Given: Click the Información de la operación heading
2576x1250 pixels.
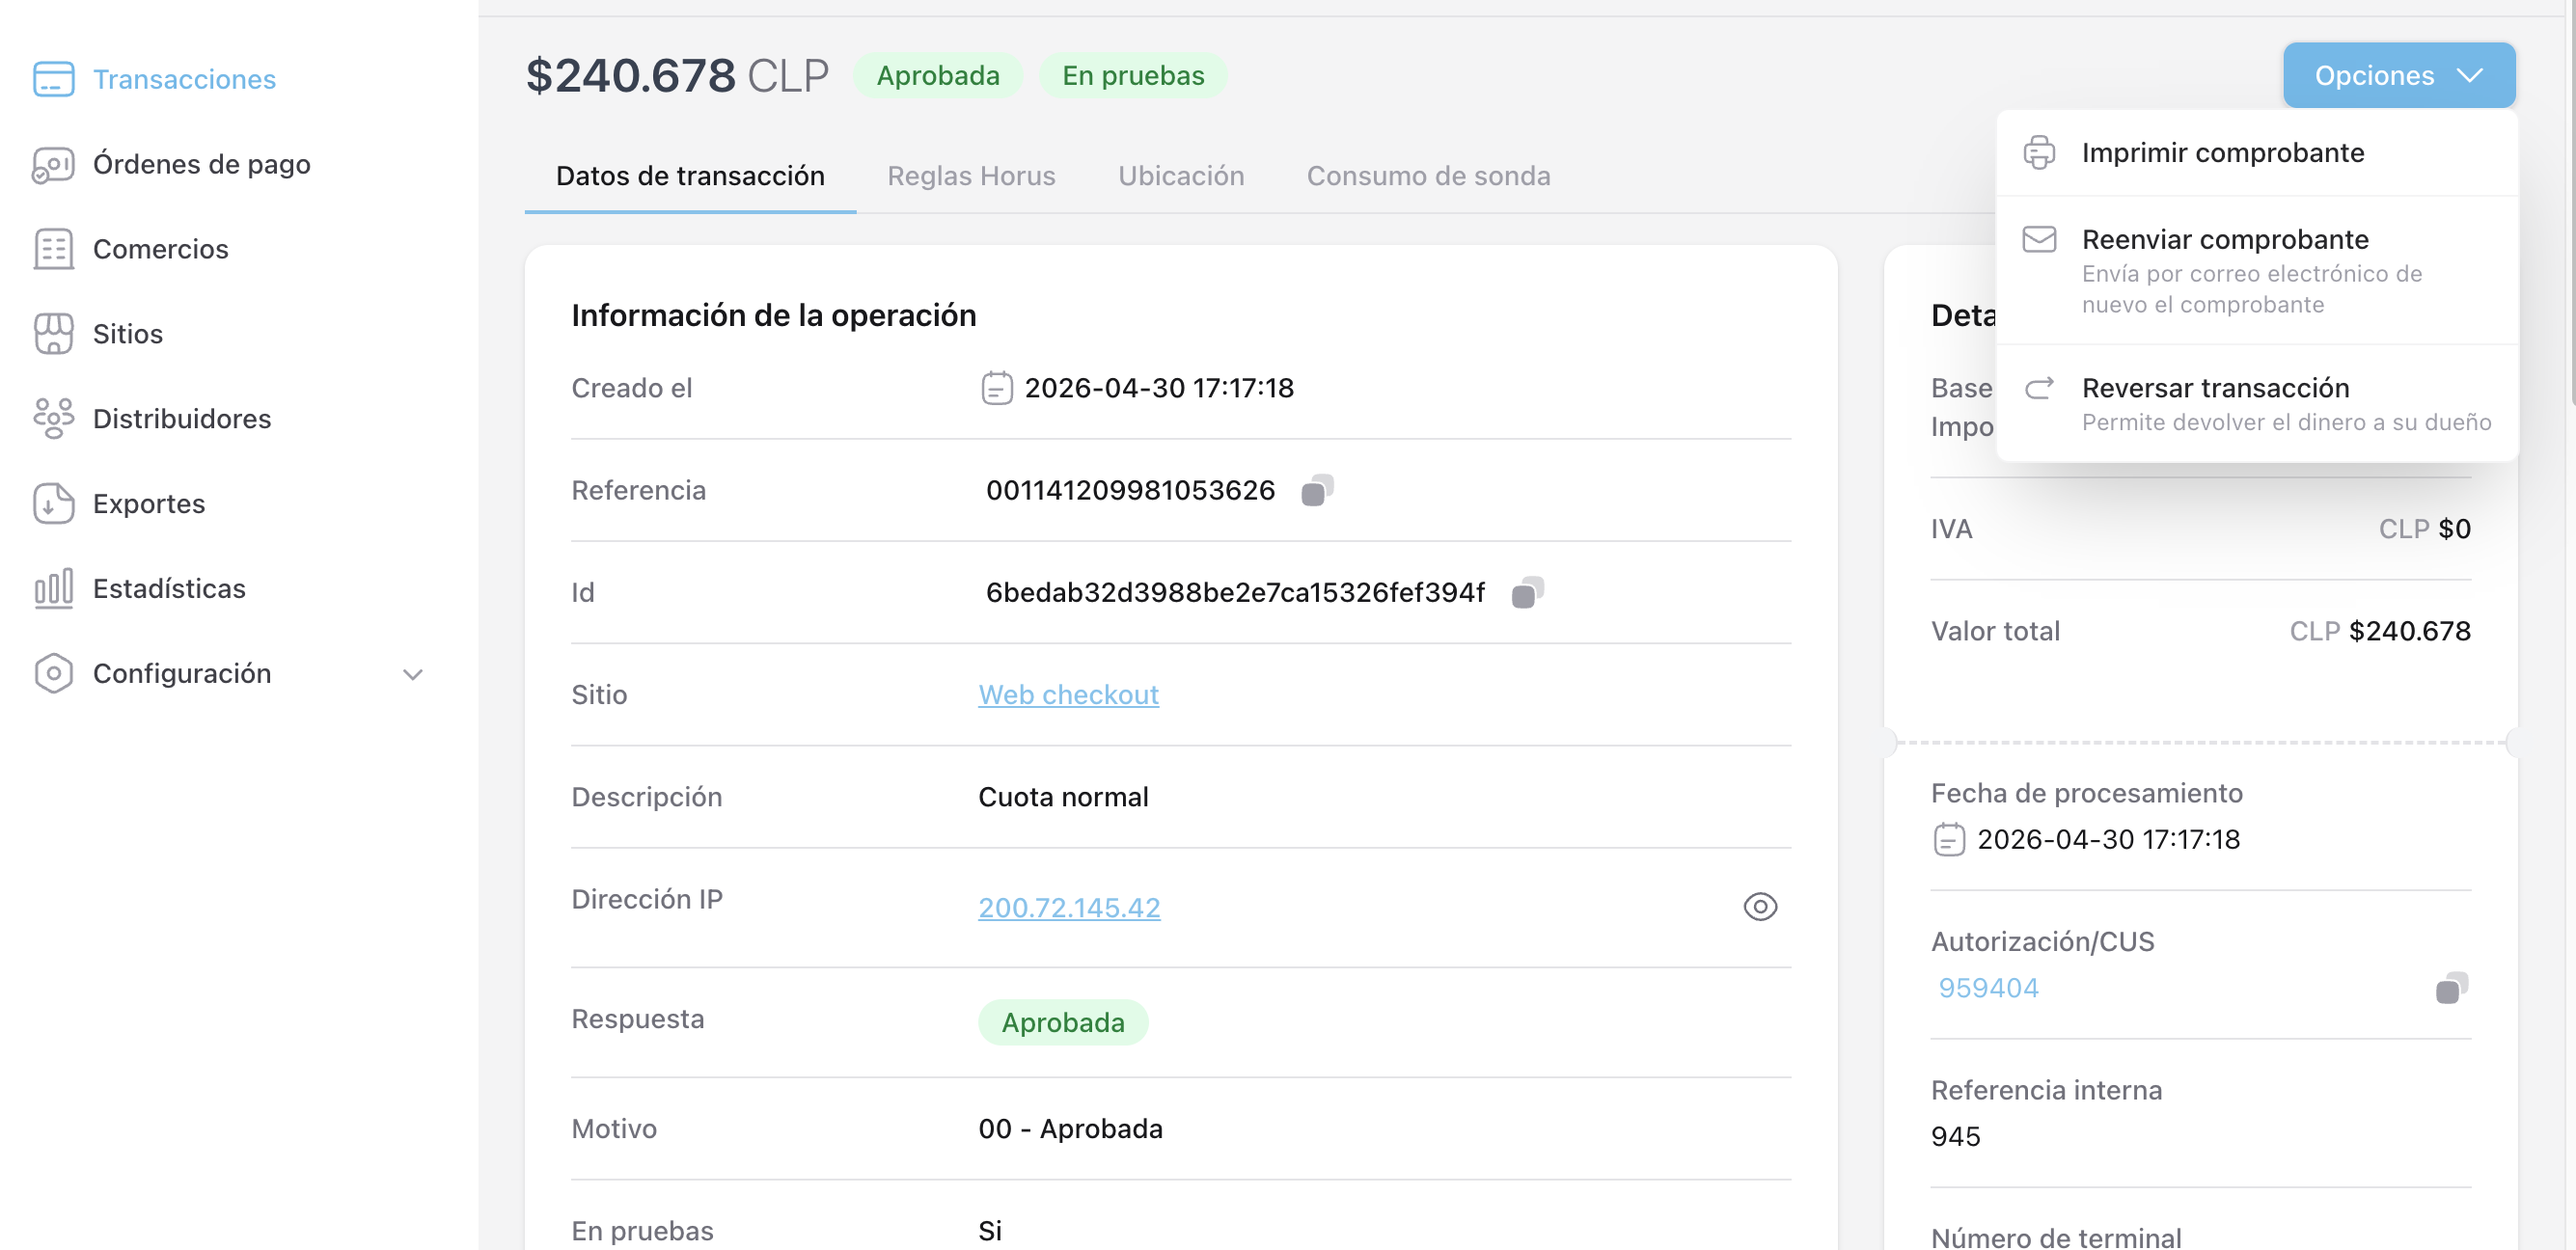Looking at the screenshot, I should click(774, 315).
